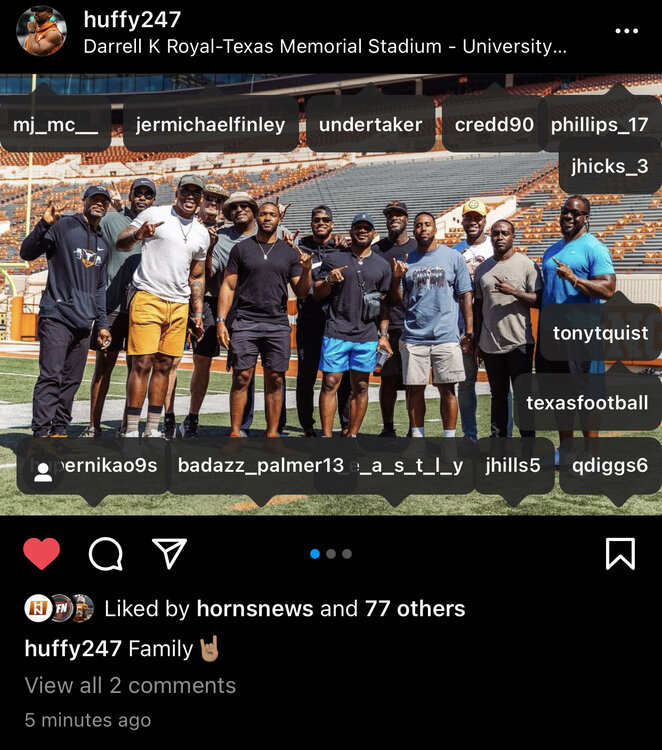Show the 77 others who liked
This screenshot has height=750, width=662.
coord(415,609)
